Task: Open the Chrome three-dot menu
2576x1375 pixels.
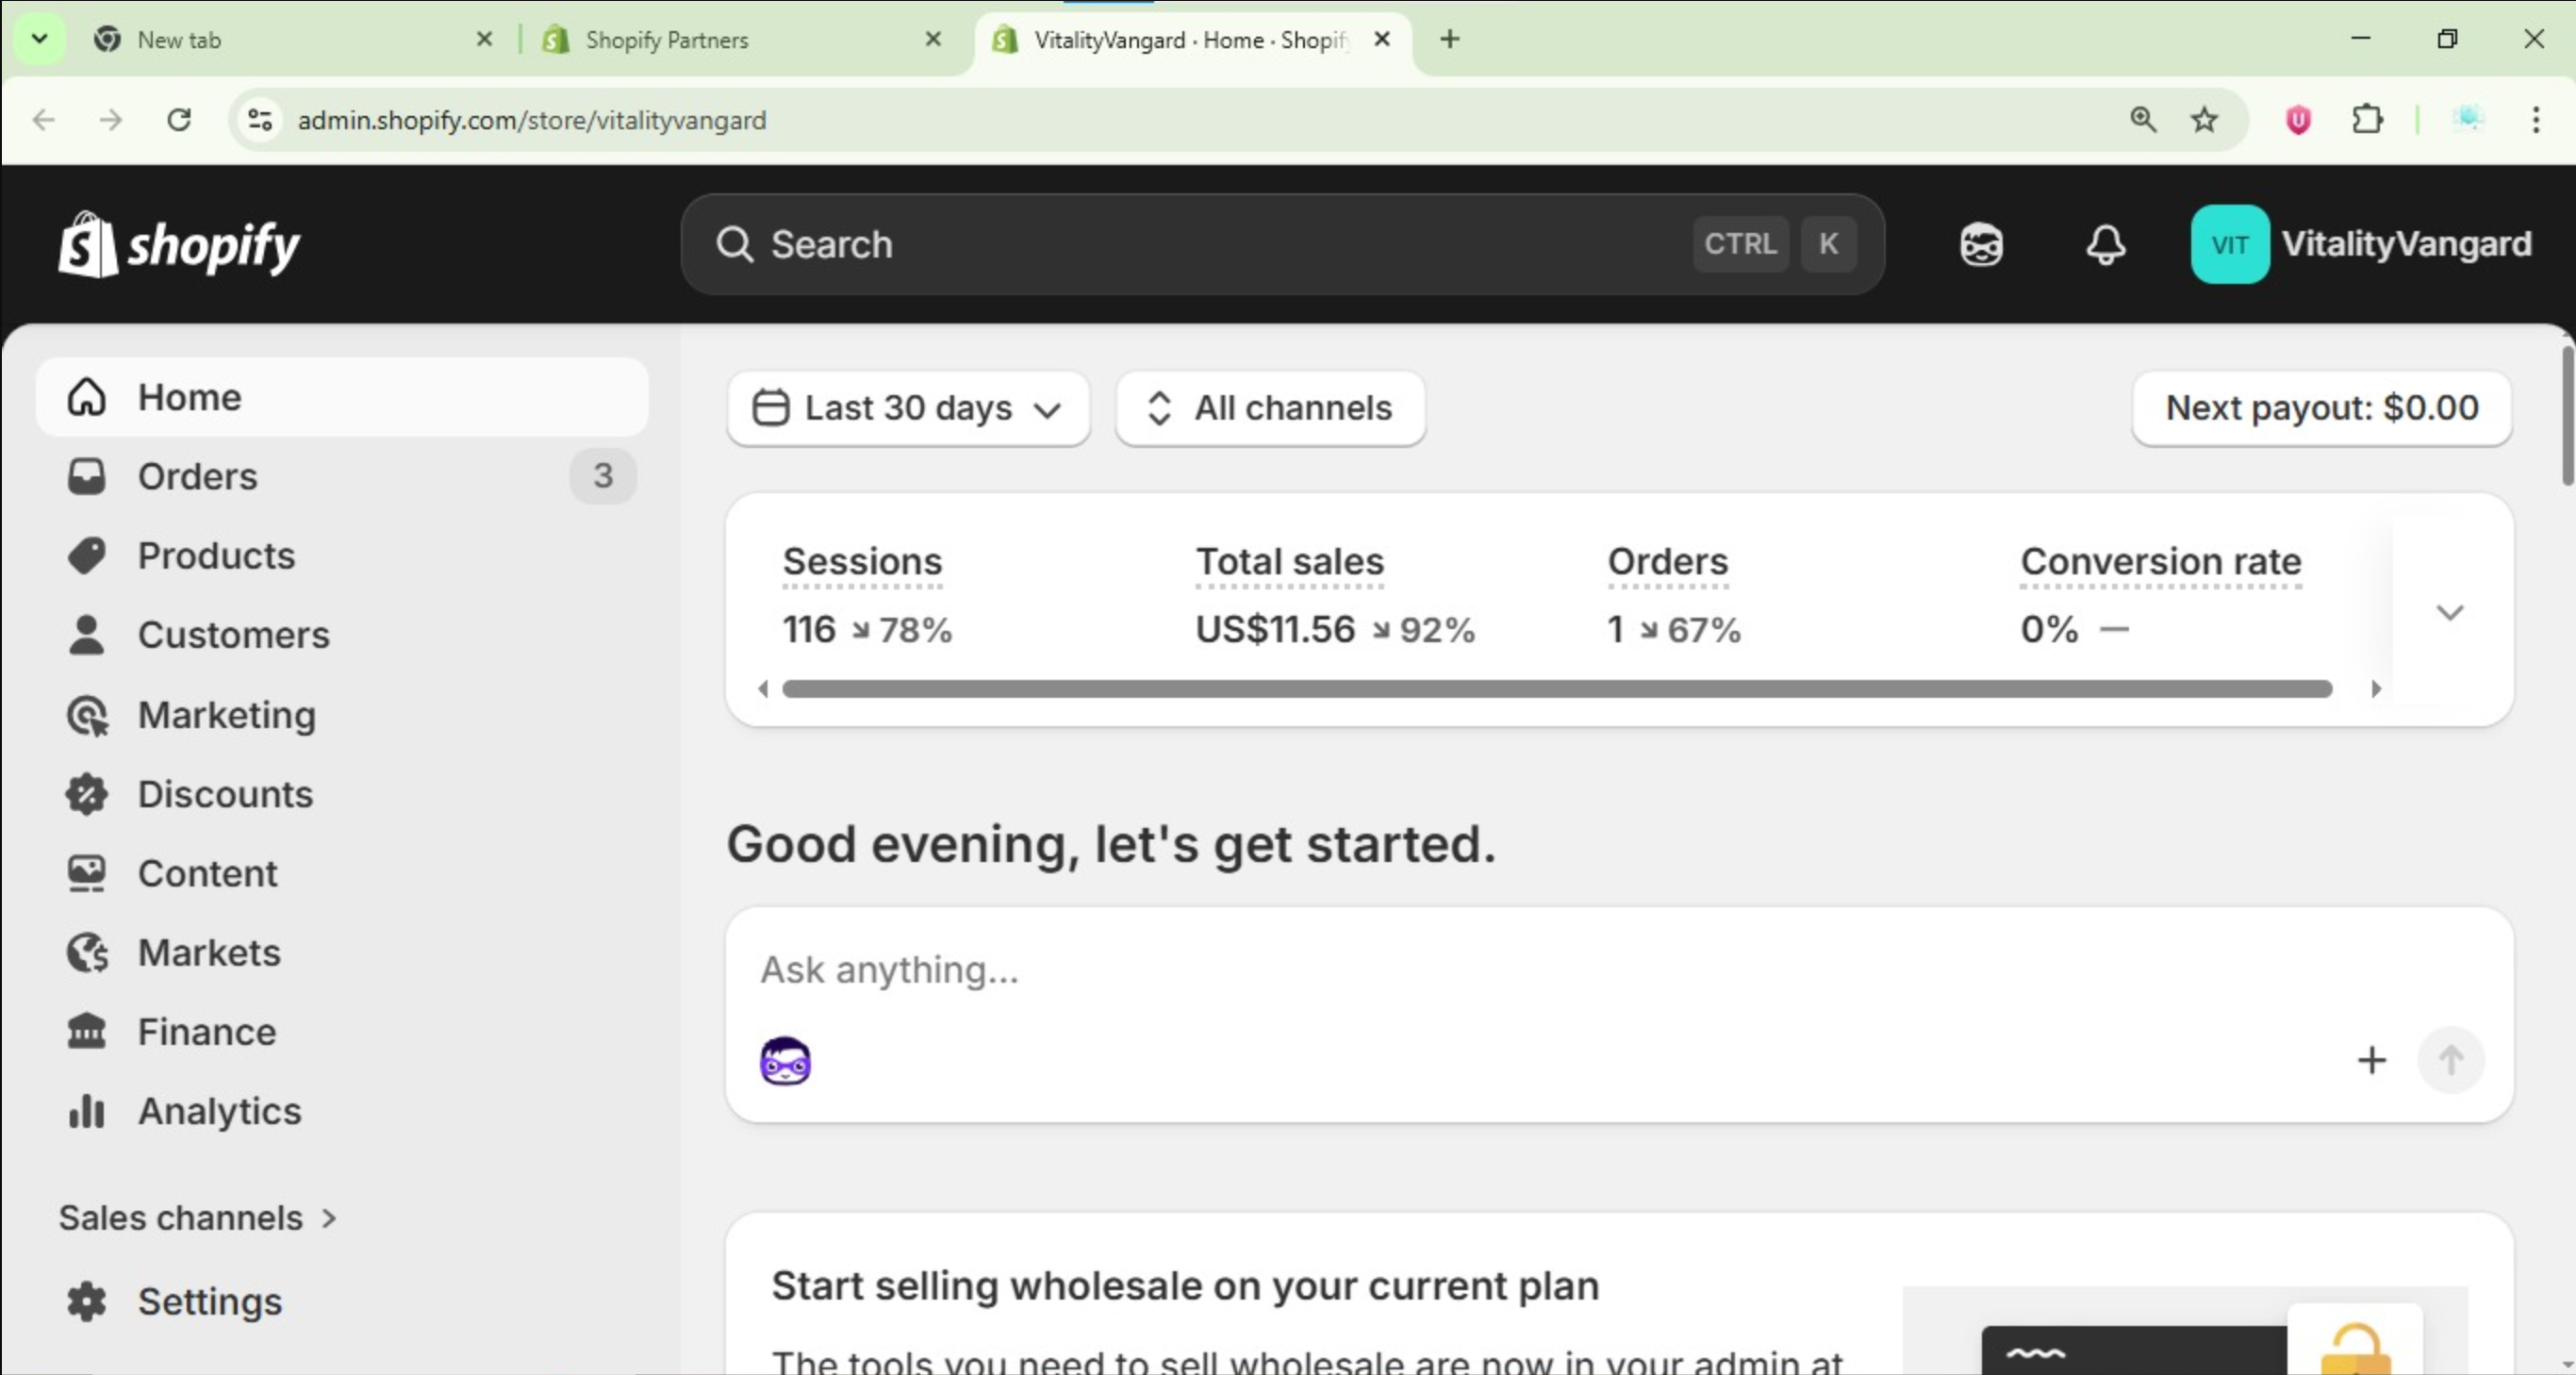Action: [x=2535, y=120]
